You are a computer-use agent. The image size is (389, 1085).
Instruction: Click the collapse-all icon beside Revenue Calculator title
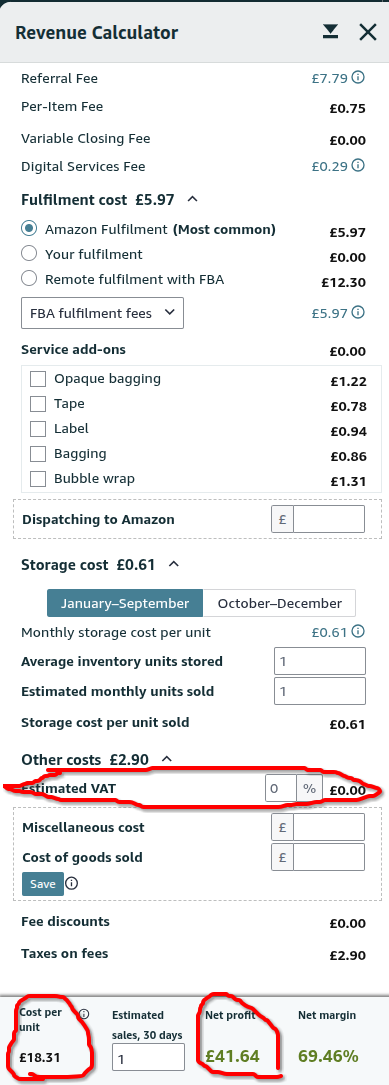pos(331,32)
